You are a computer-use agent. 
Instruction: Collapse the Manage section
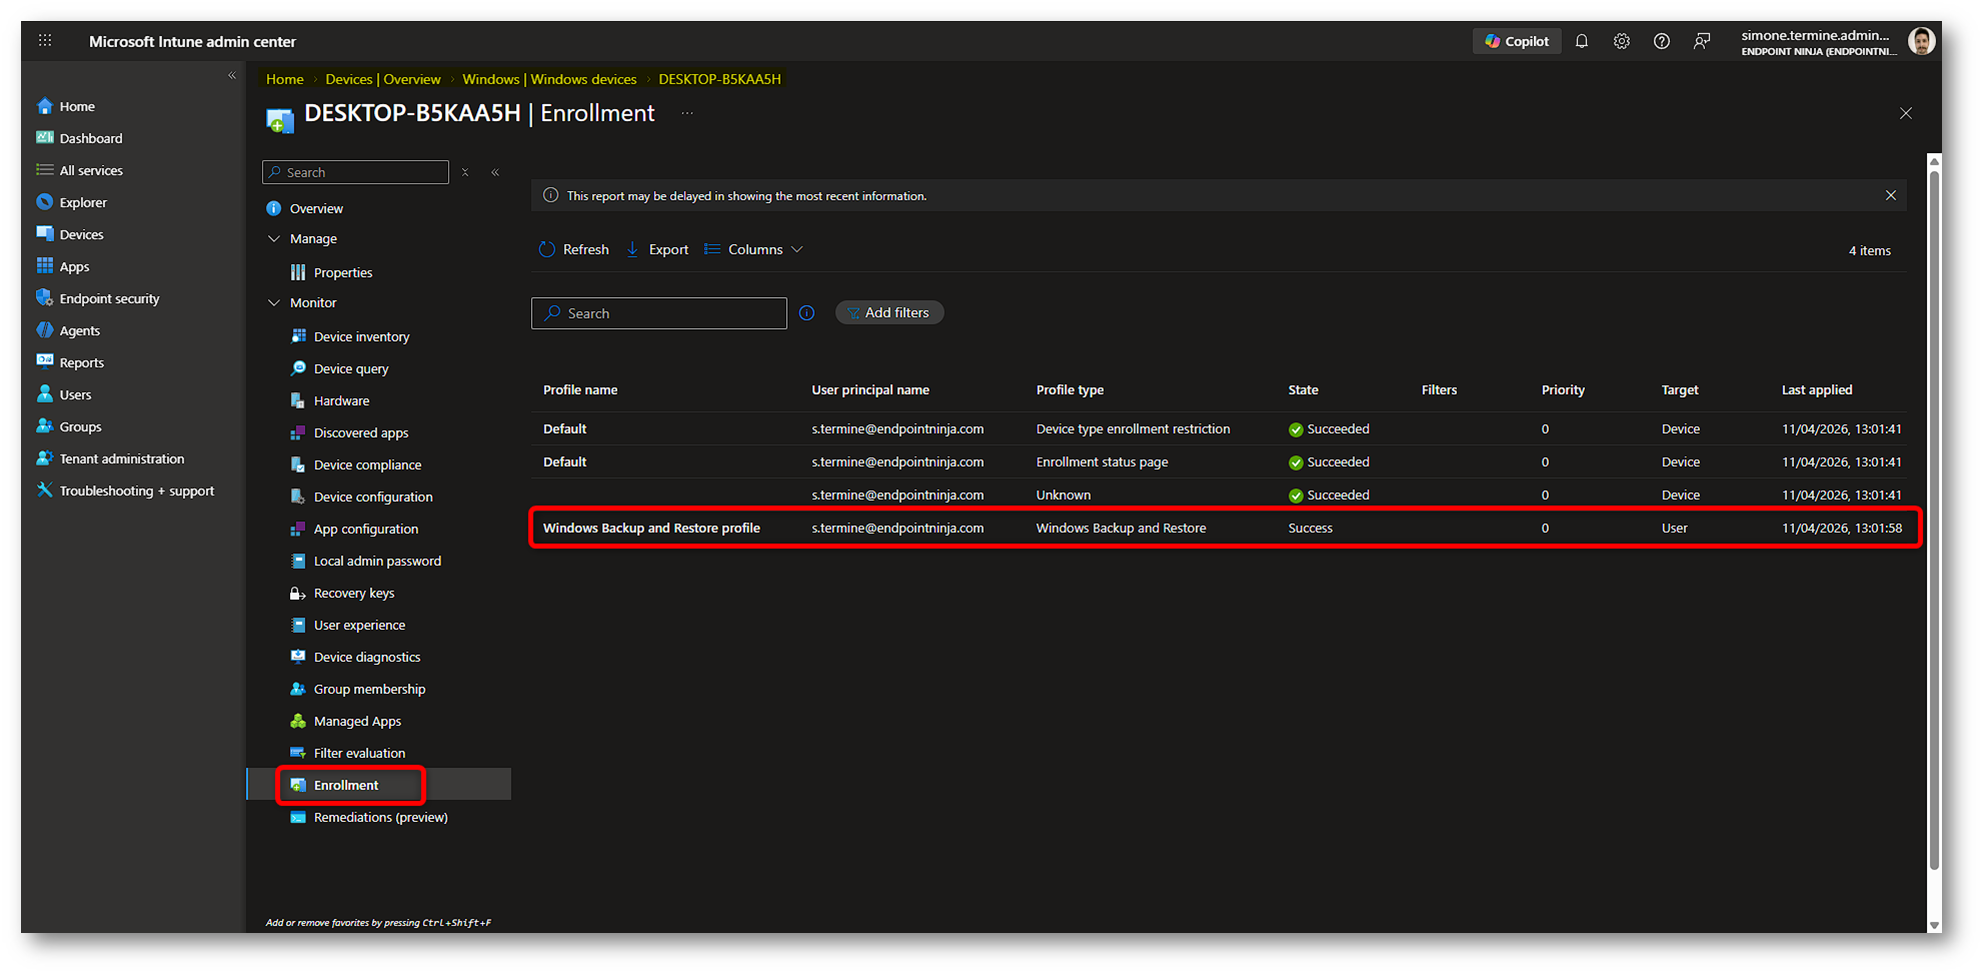coord(274,239)
